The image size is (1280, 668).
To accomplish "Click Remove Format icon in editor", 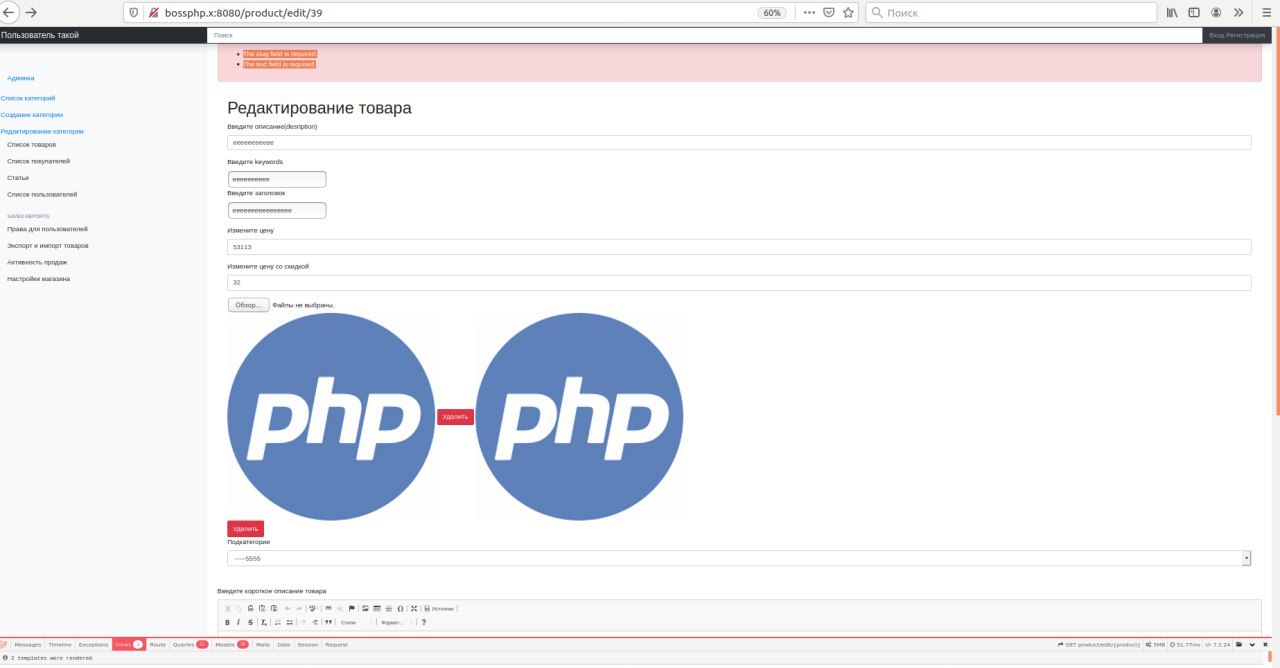I will pyautogui.click(x=264, y=622).
